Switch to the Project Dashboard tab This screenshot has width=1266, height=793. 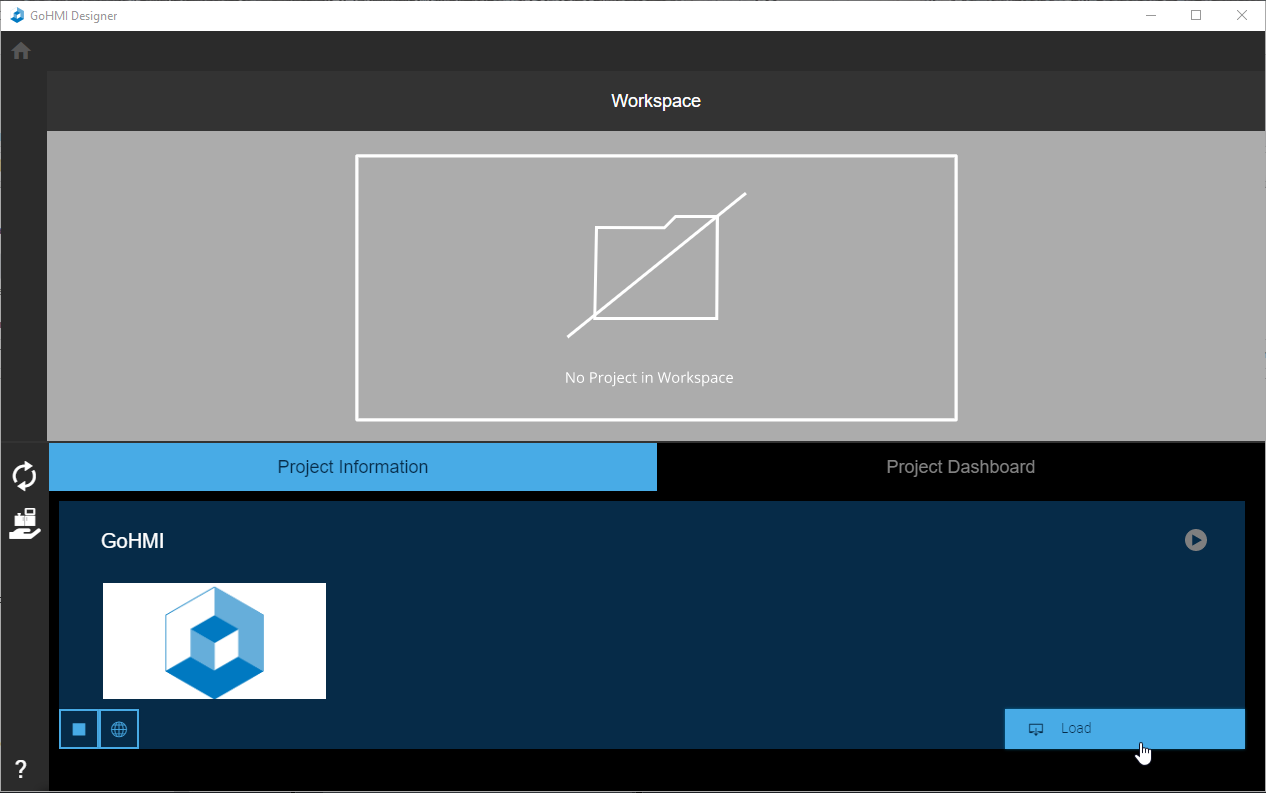[961, 467]
